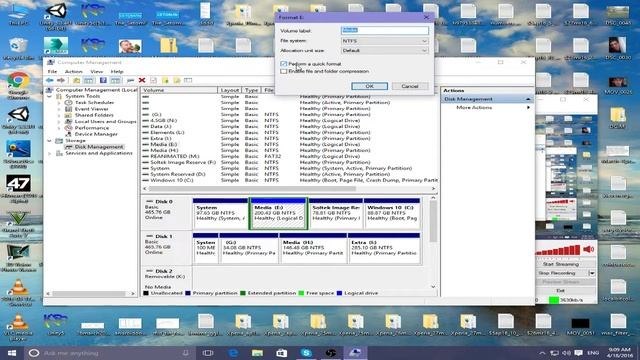Screen dimensions: 640x360
Task: Select Extra (I:) partition on Disk 1
Action: [384, 249]
